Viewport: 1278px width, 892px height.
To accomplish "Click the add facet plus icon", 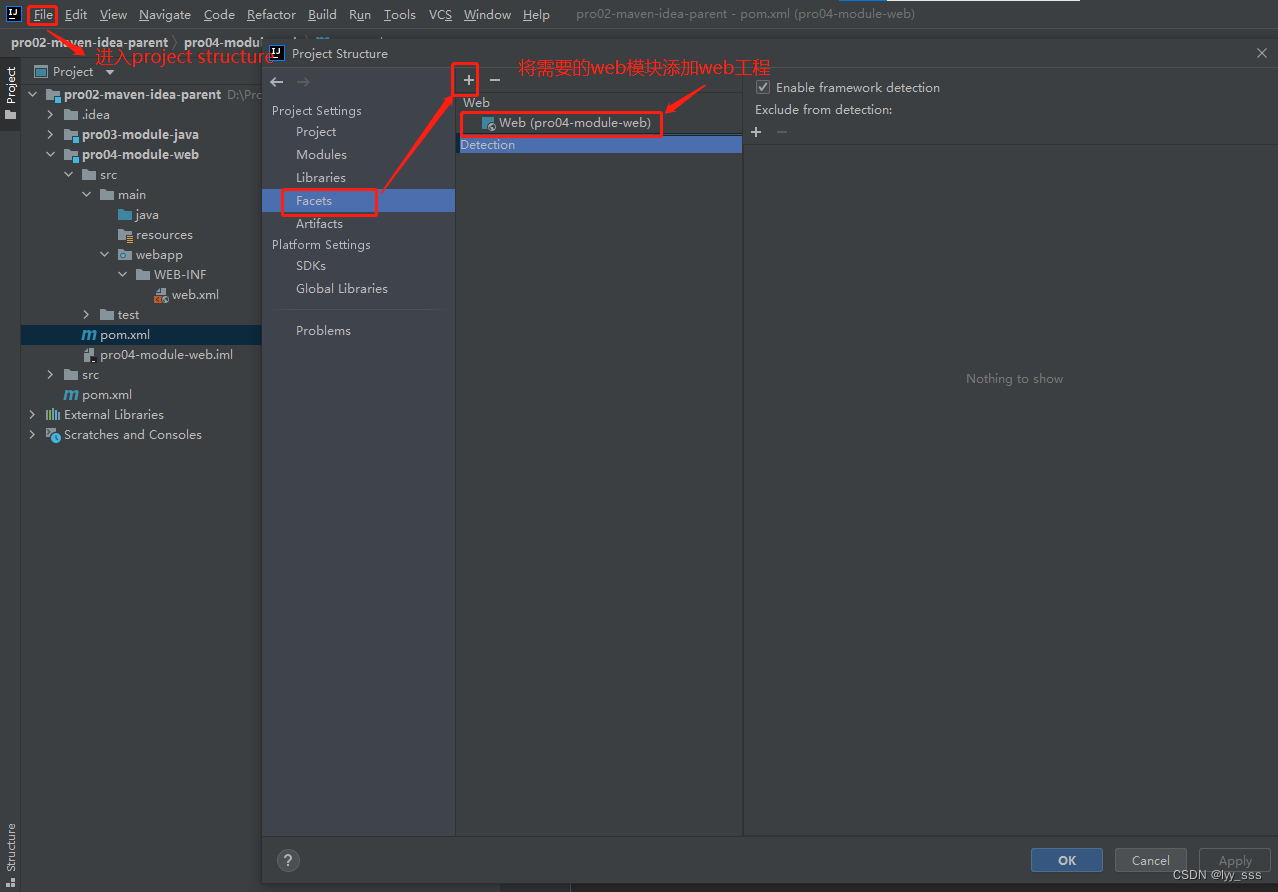I will 468,80.
